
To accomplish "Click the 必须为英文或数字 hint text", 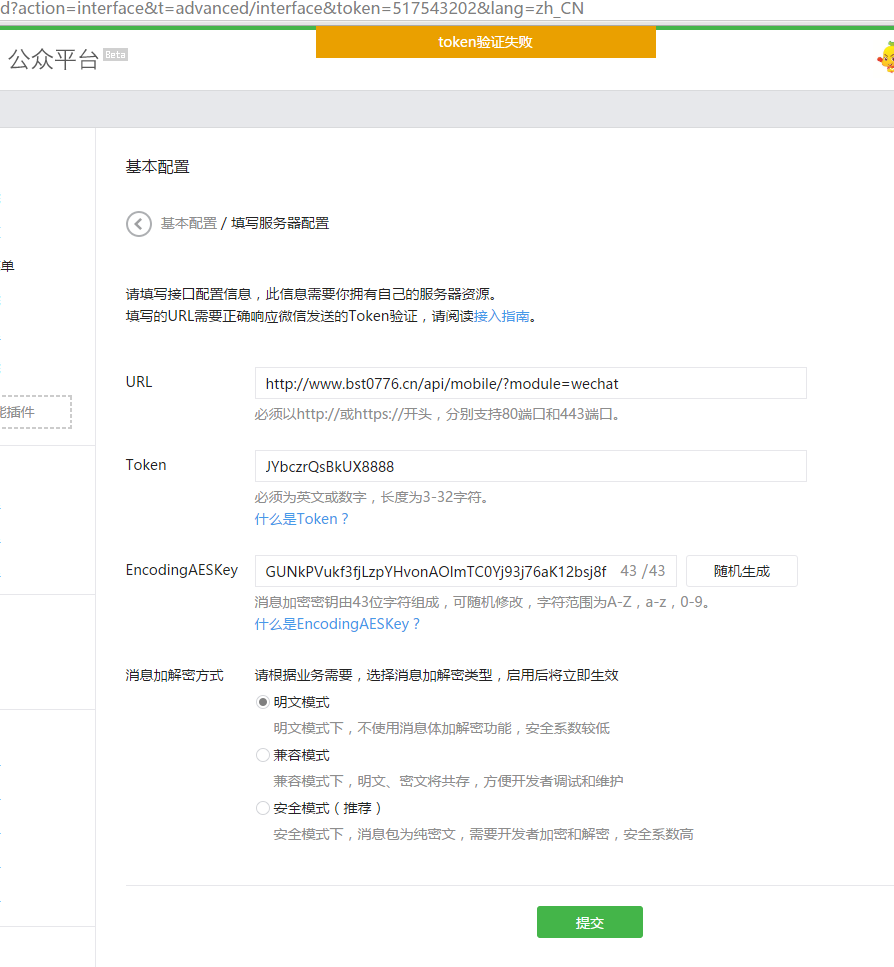I will click(x=374, y=497).
